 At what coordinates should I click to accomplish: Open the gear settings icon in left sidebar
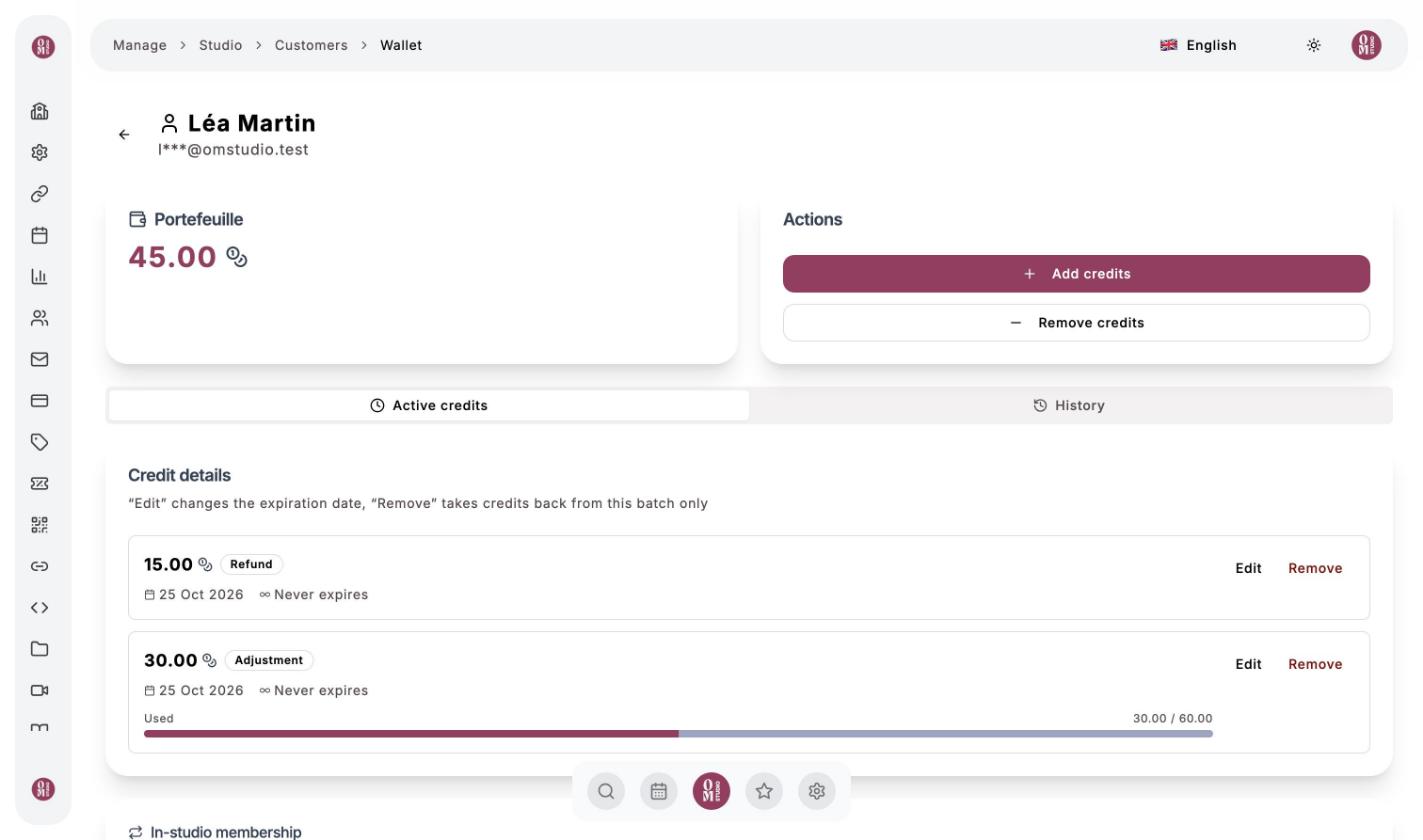(x=40, y=153)
